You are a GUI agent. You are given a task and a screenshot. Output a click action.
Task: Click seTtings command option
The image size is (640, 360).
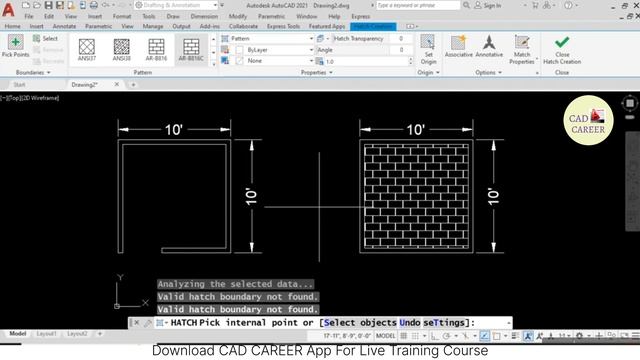pos(444,322)
